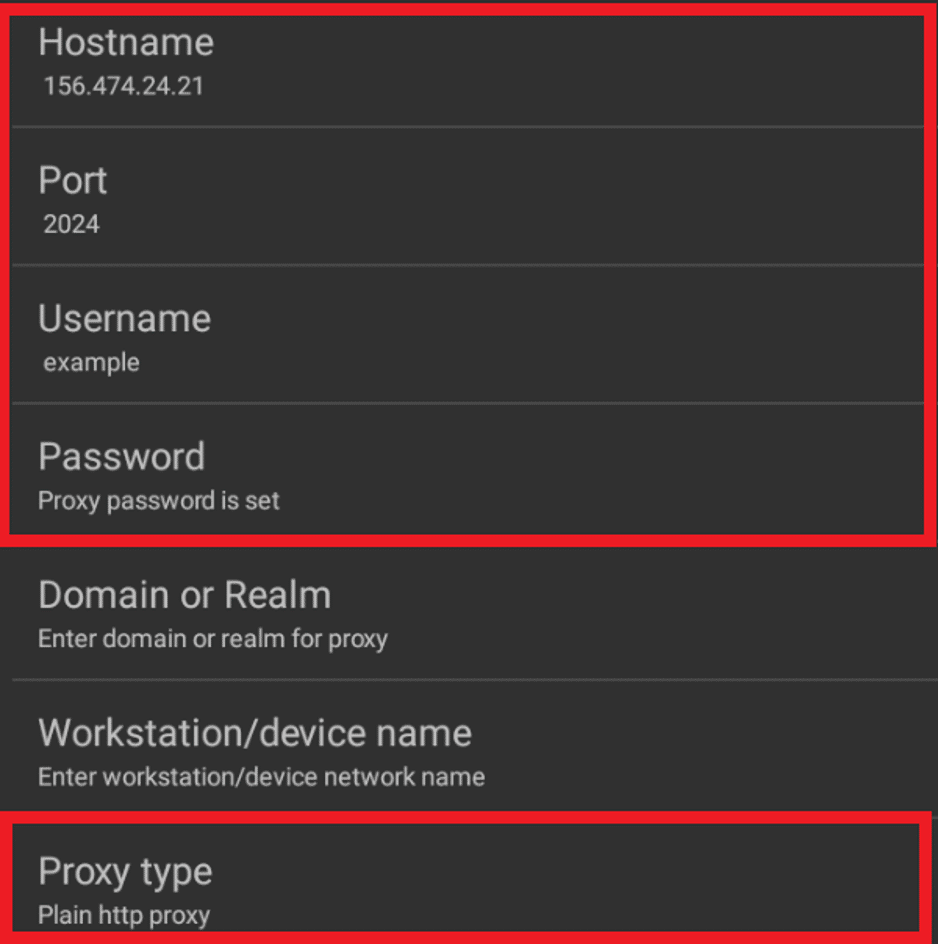Select the Domain or Realm row
Screen dimensions: 939x945
click(x=470, y=612)
